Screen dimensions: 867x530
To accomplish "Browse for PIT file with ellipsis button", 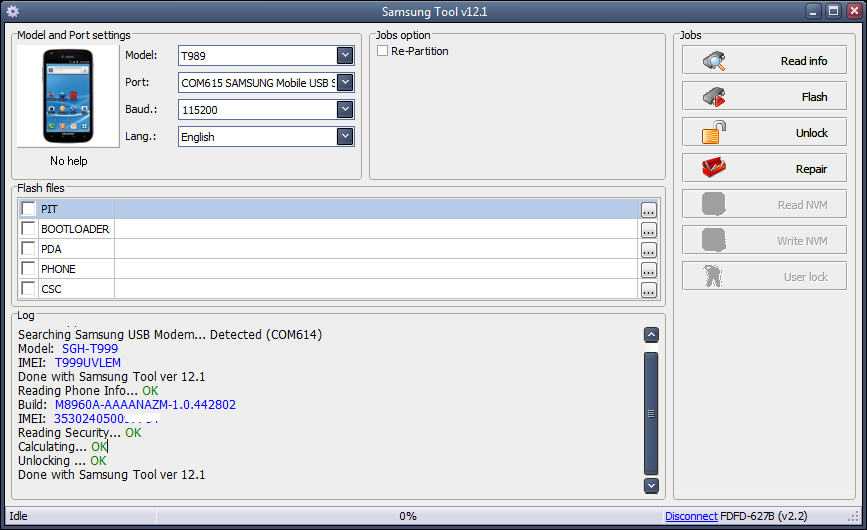I will pyautogui.click(x=649, y=210).
